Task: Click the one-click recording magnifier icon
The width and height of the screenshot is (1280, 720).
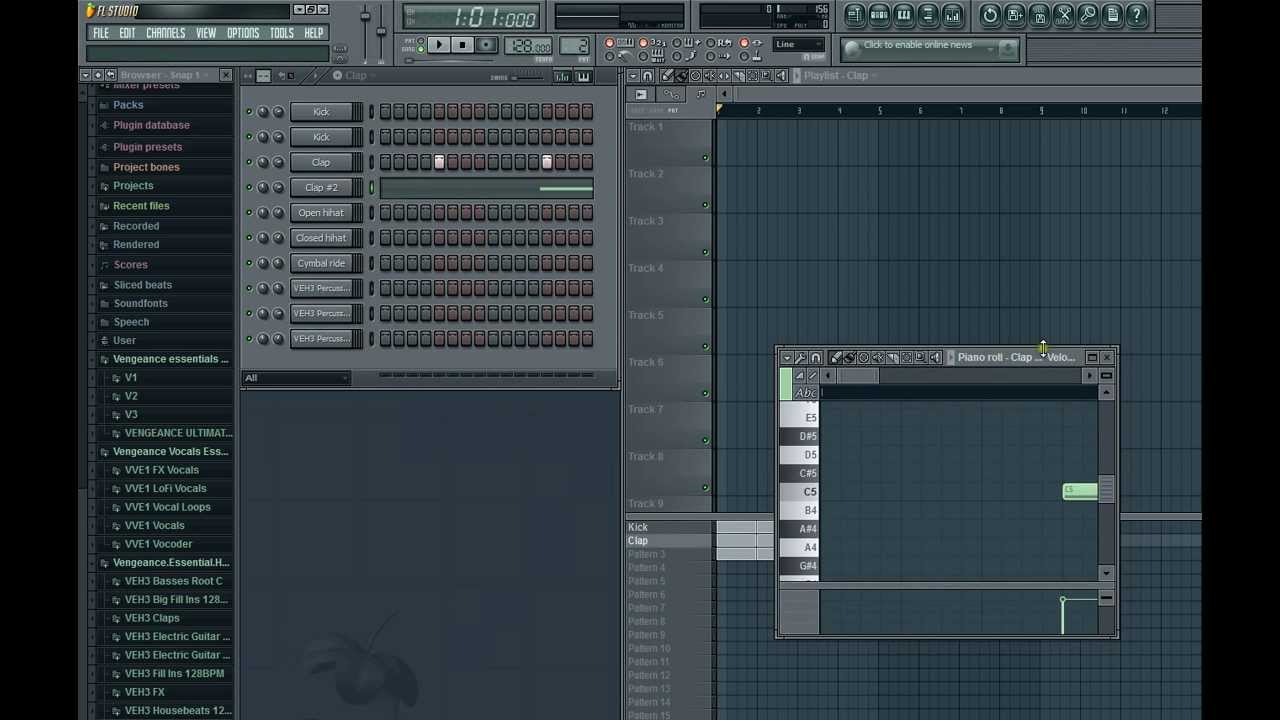Action: click(x=1088, y=15)
